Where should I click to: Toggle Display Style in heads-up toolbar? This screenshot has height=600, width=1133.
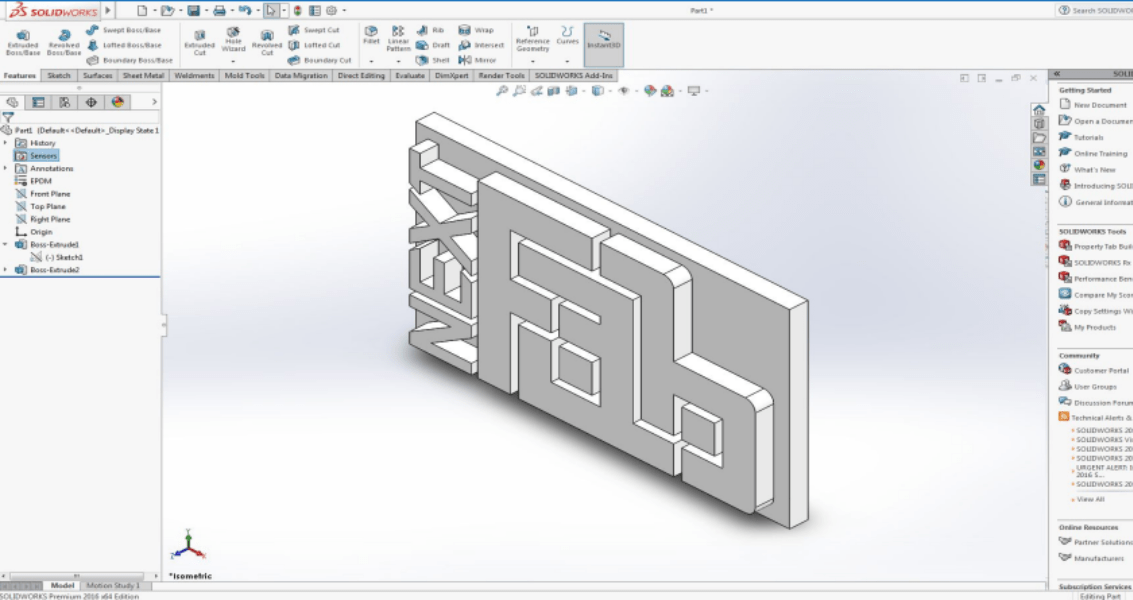pos(597,91)
